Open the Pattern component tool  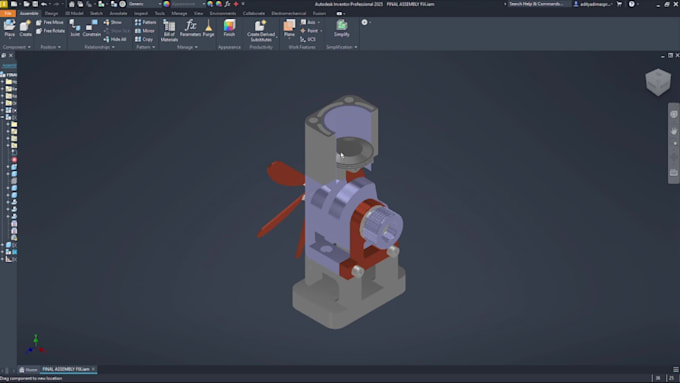(145, 22)
